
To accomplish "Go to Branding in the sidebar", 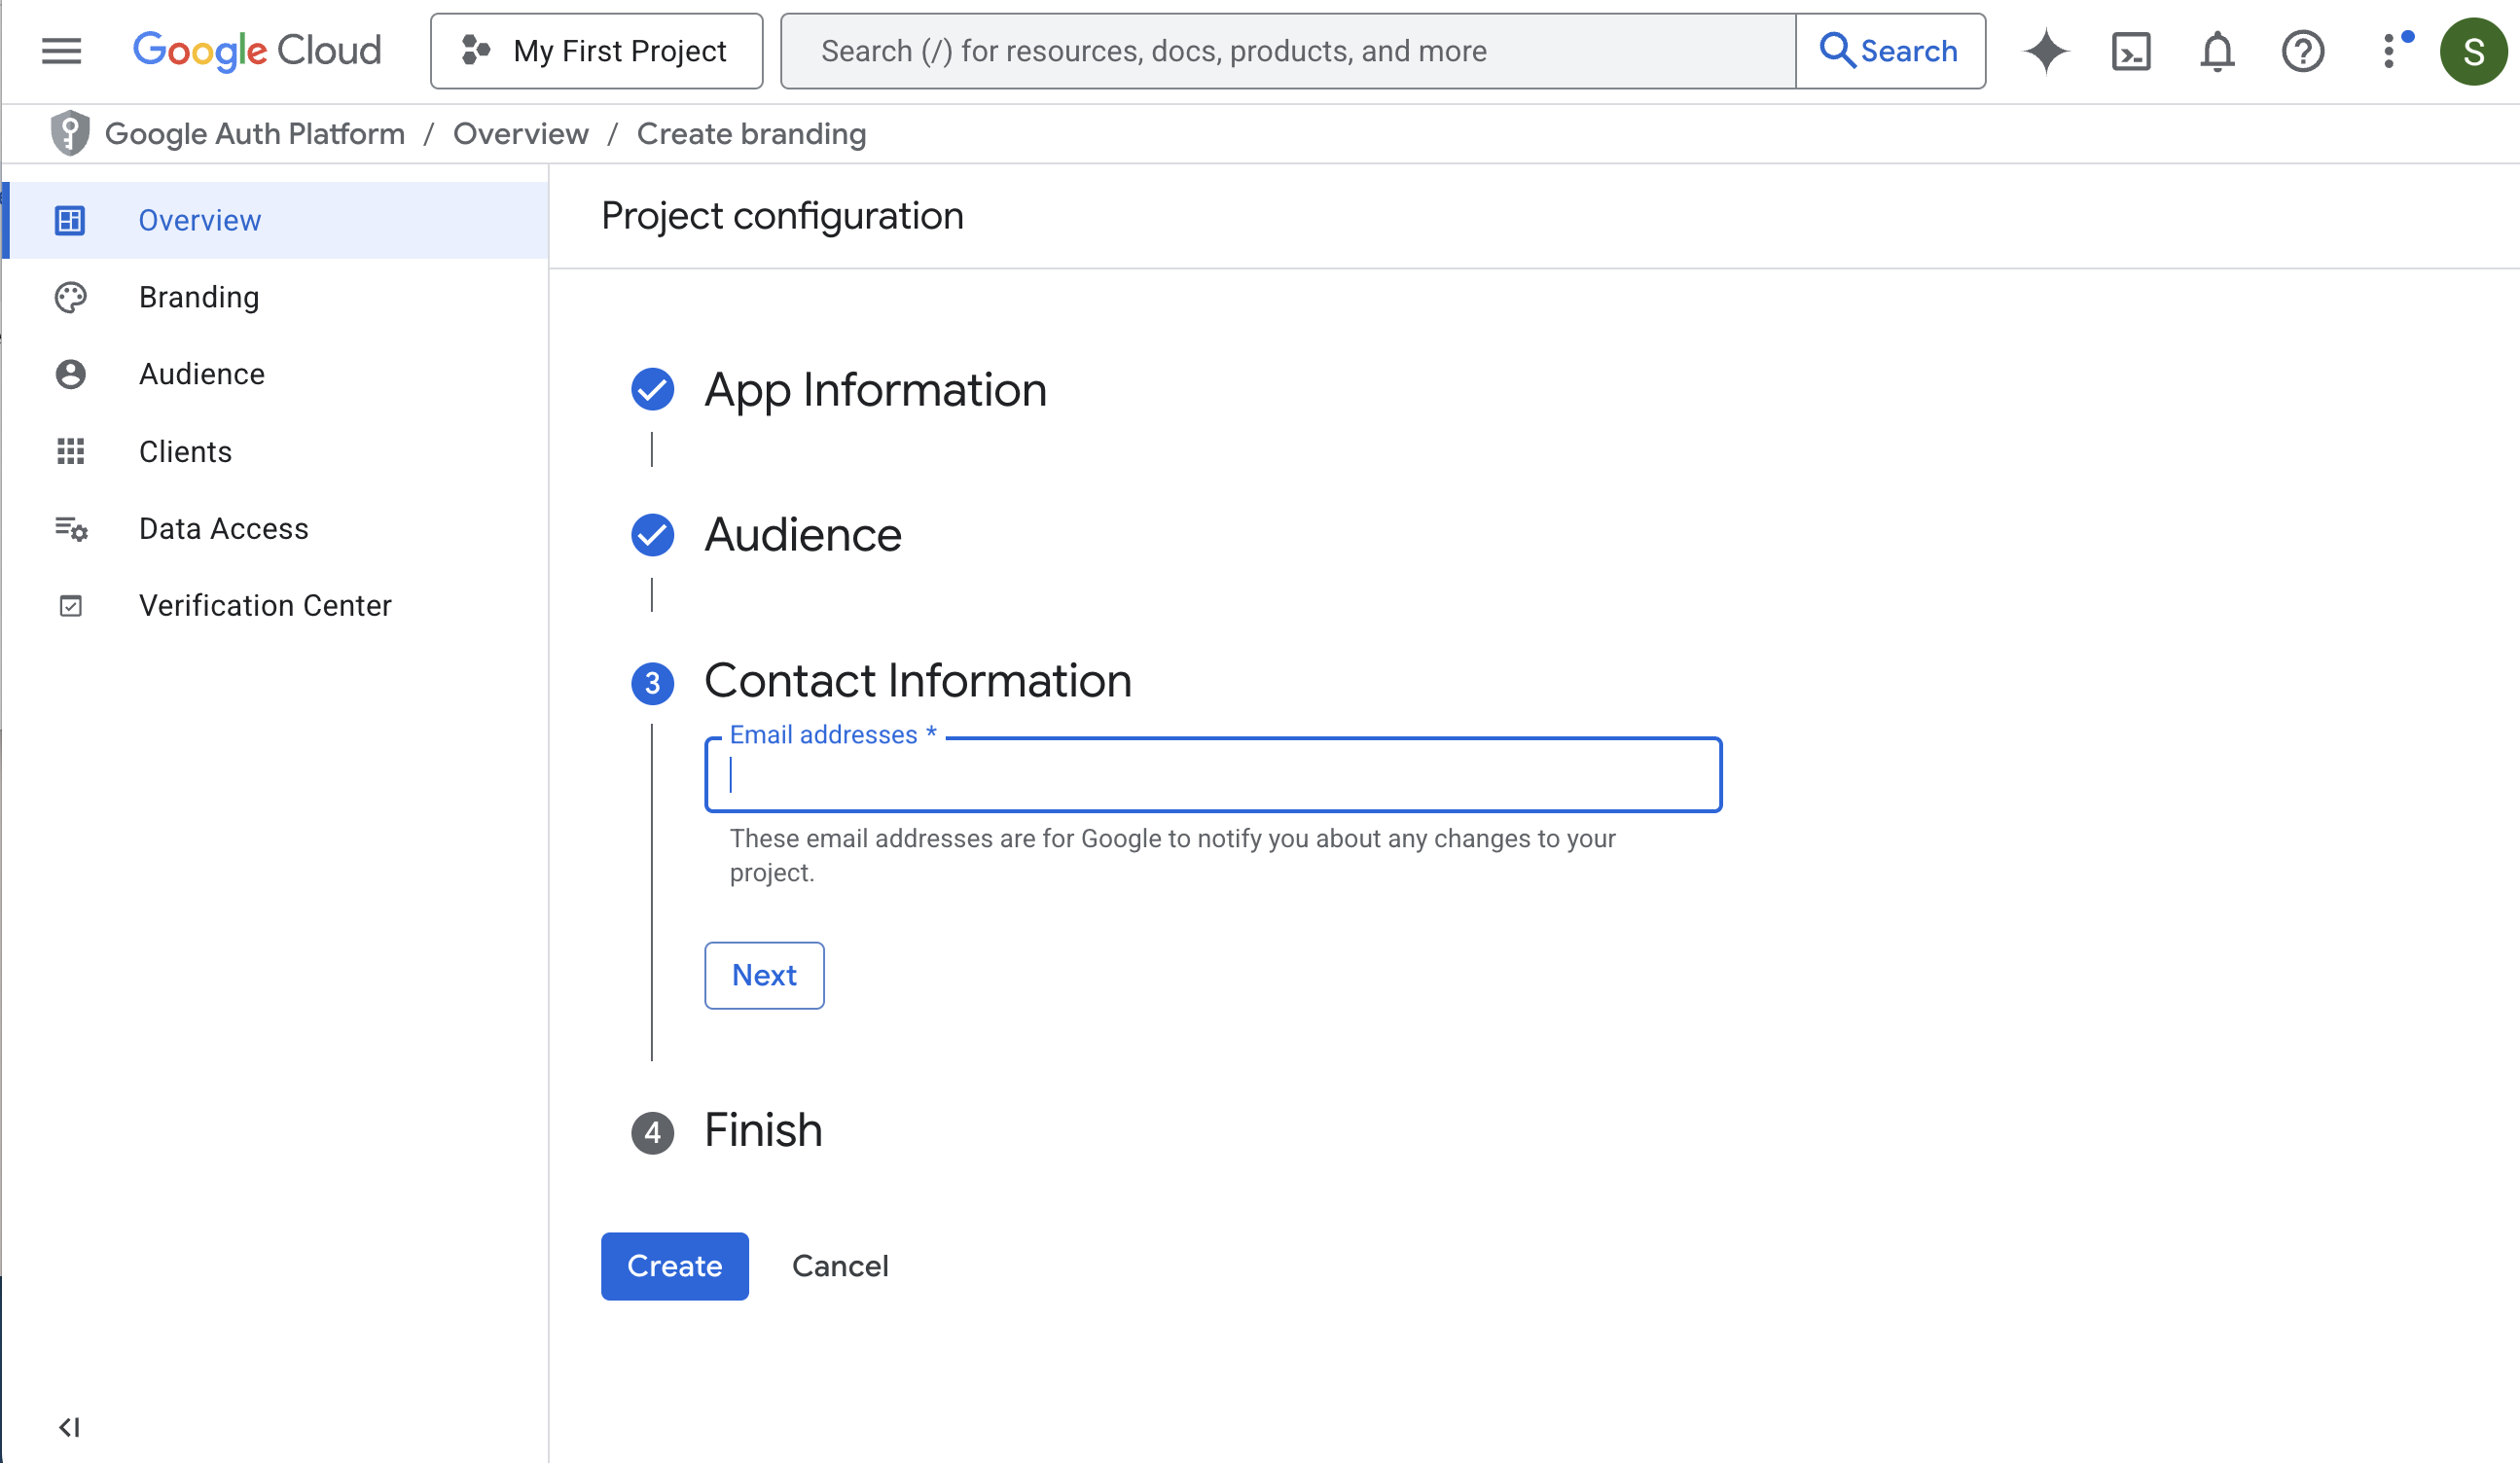I will pos(199,297).
